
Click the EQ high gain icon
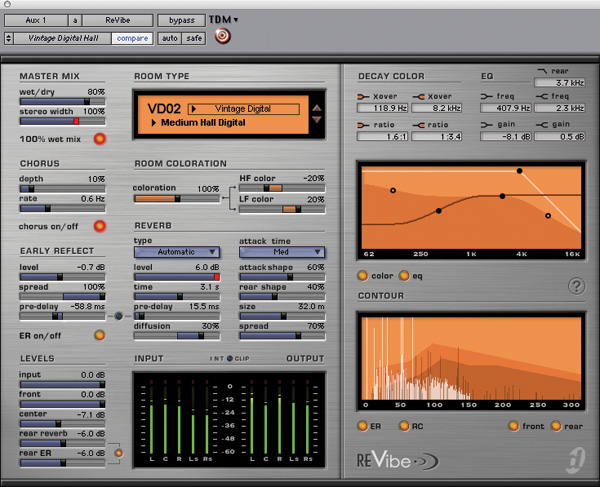pos(542,125)
